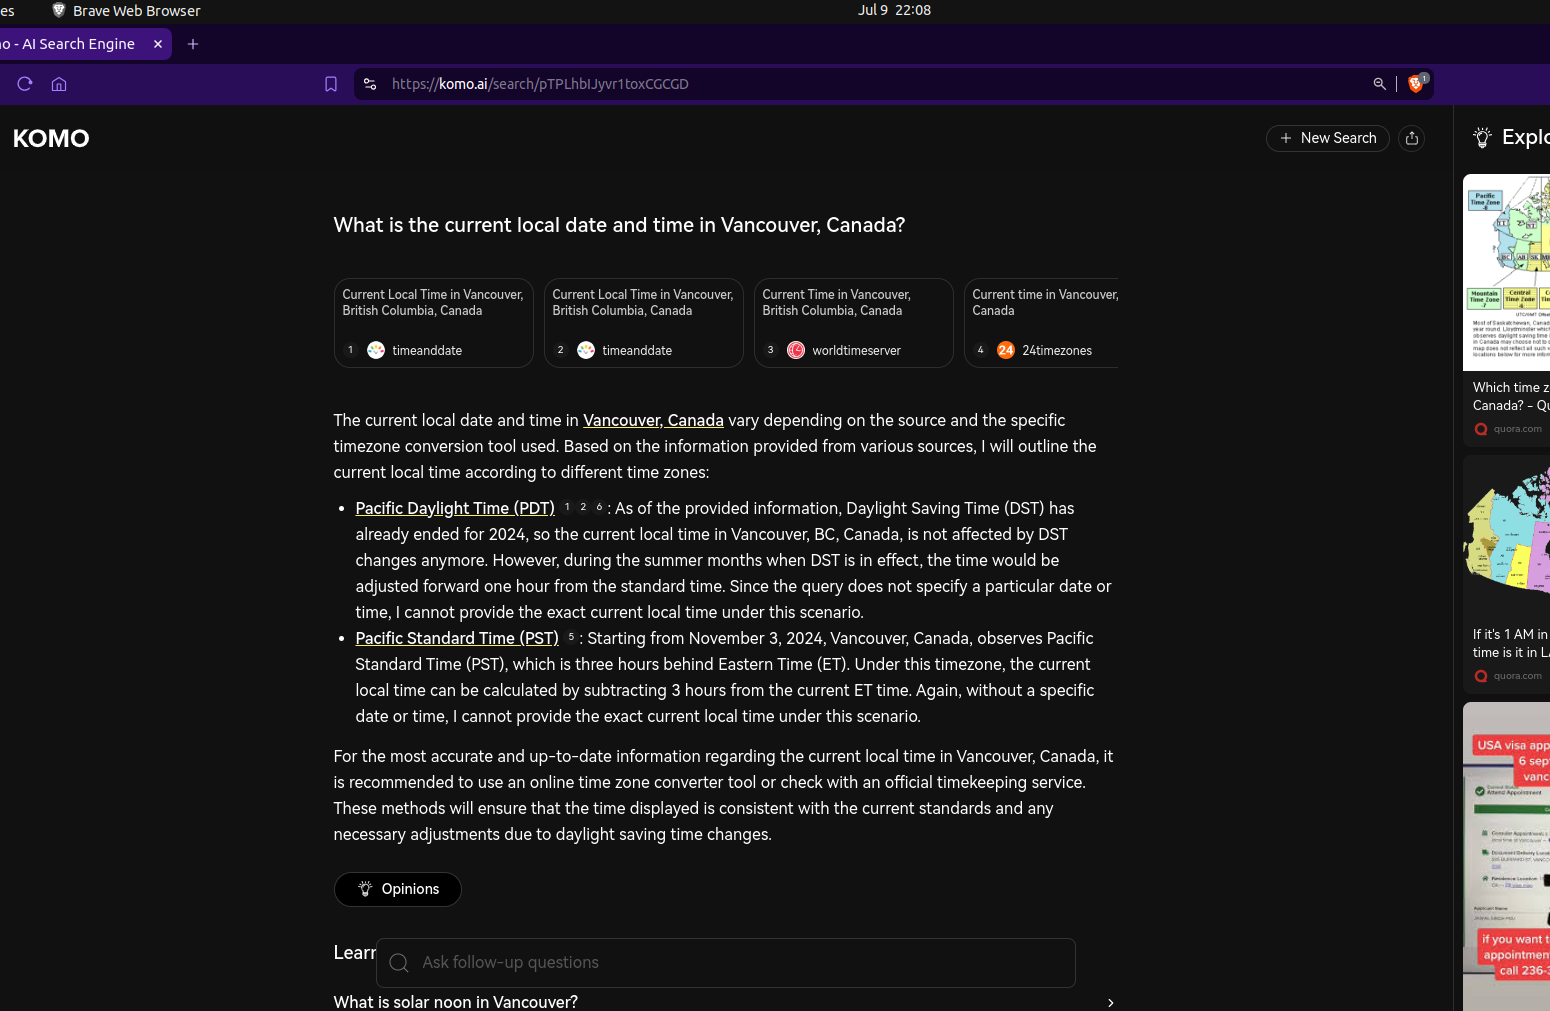Start a New Search
Image resolution: width=1550 pixels, height=1011 pixels.
click(x=1328, y=138)
